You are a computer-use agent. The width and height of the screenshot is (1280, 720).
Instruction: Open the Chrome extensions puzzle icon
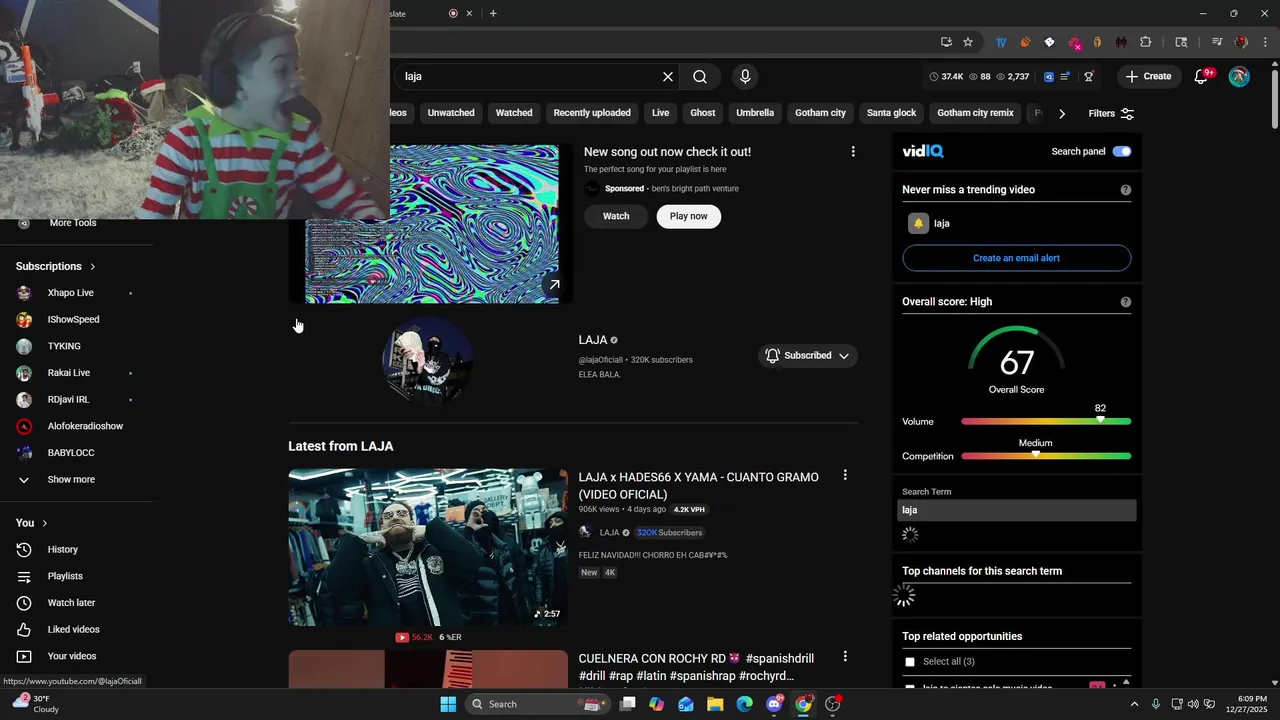click(x=1146, y=42)
